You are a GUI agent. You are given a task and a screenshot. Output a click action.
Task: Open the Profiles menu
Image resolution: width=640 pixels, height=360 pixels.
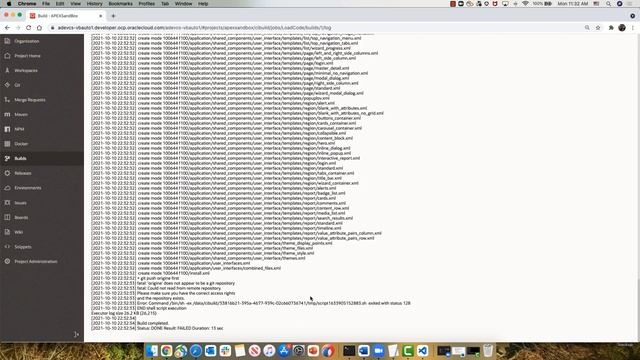147,4
